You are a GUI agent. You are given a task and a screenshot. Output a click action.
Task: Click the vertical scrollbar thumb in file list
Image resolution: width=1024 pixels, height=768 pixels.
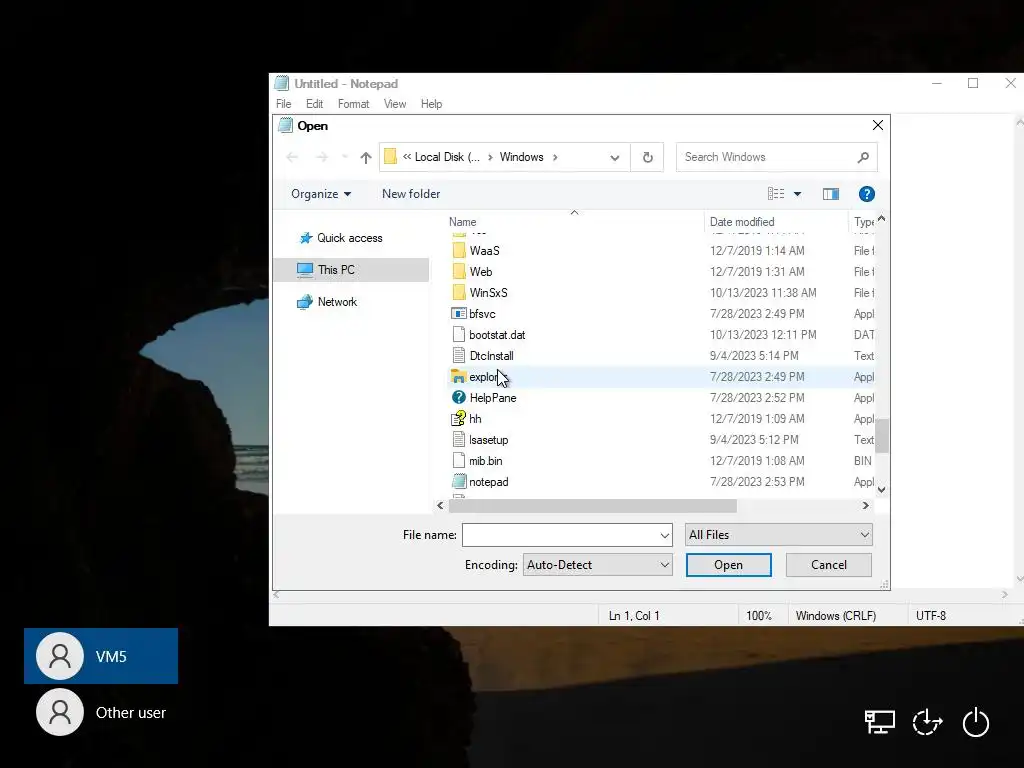point(882,436)
